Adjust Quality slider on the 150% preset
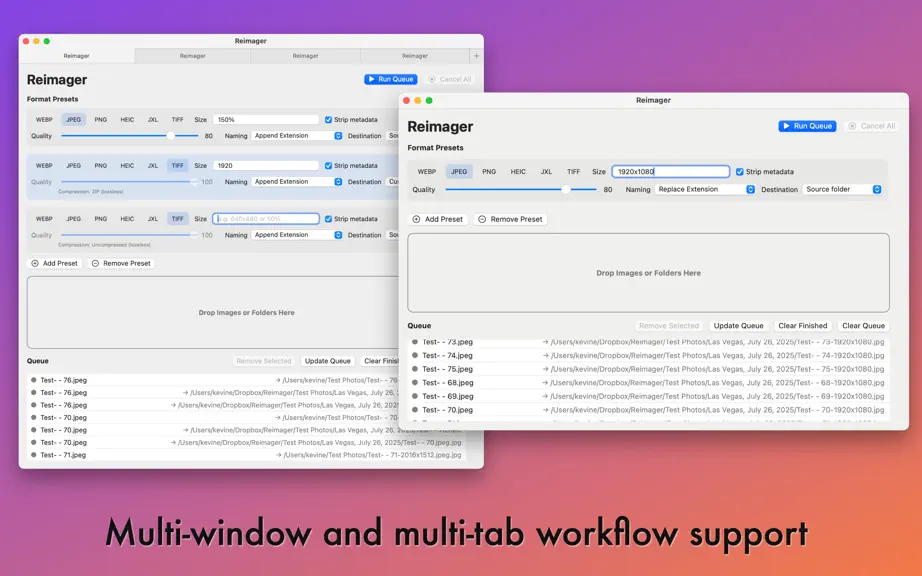The height and width of the screenshot is (576, 922). pos(129,136)
